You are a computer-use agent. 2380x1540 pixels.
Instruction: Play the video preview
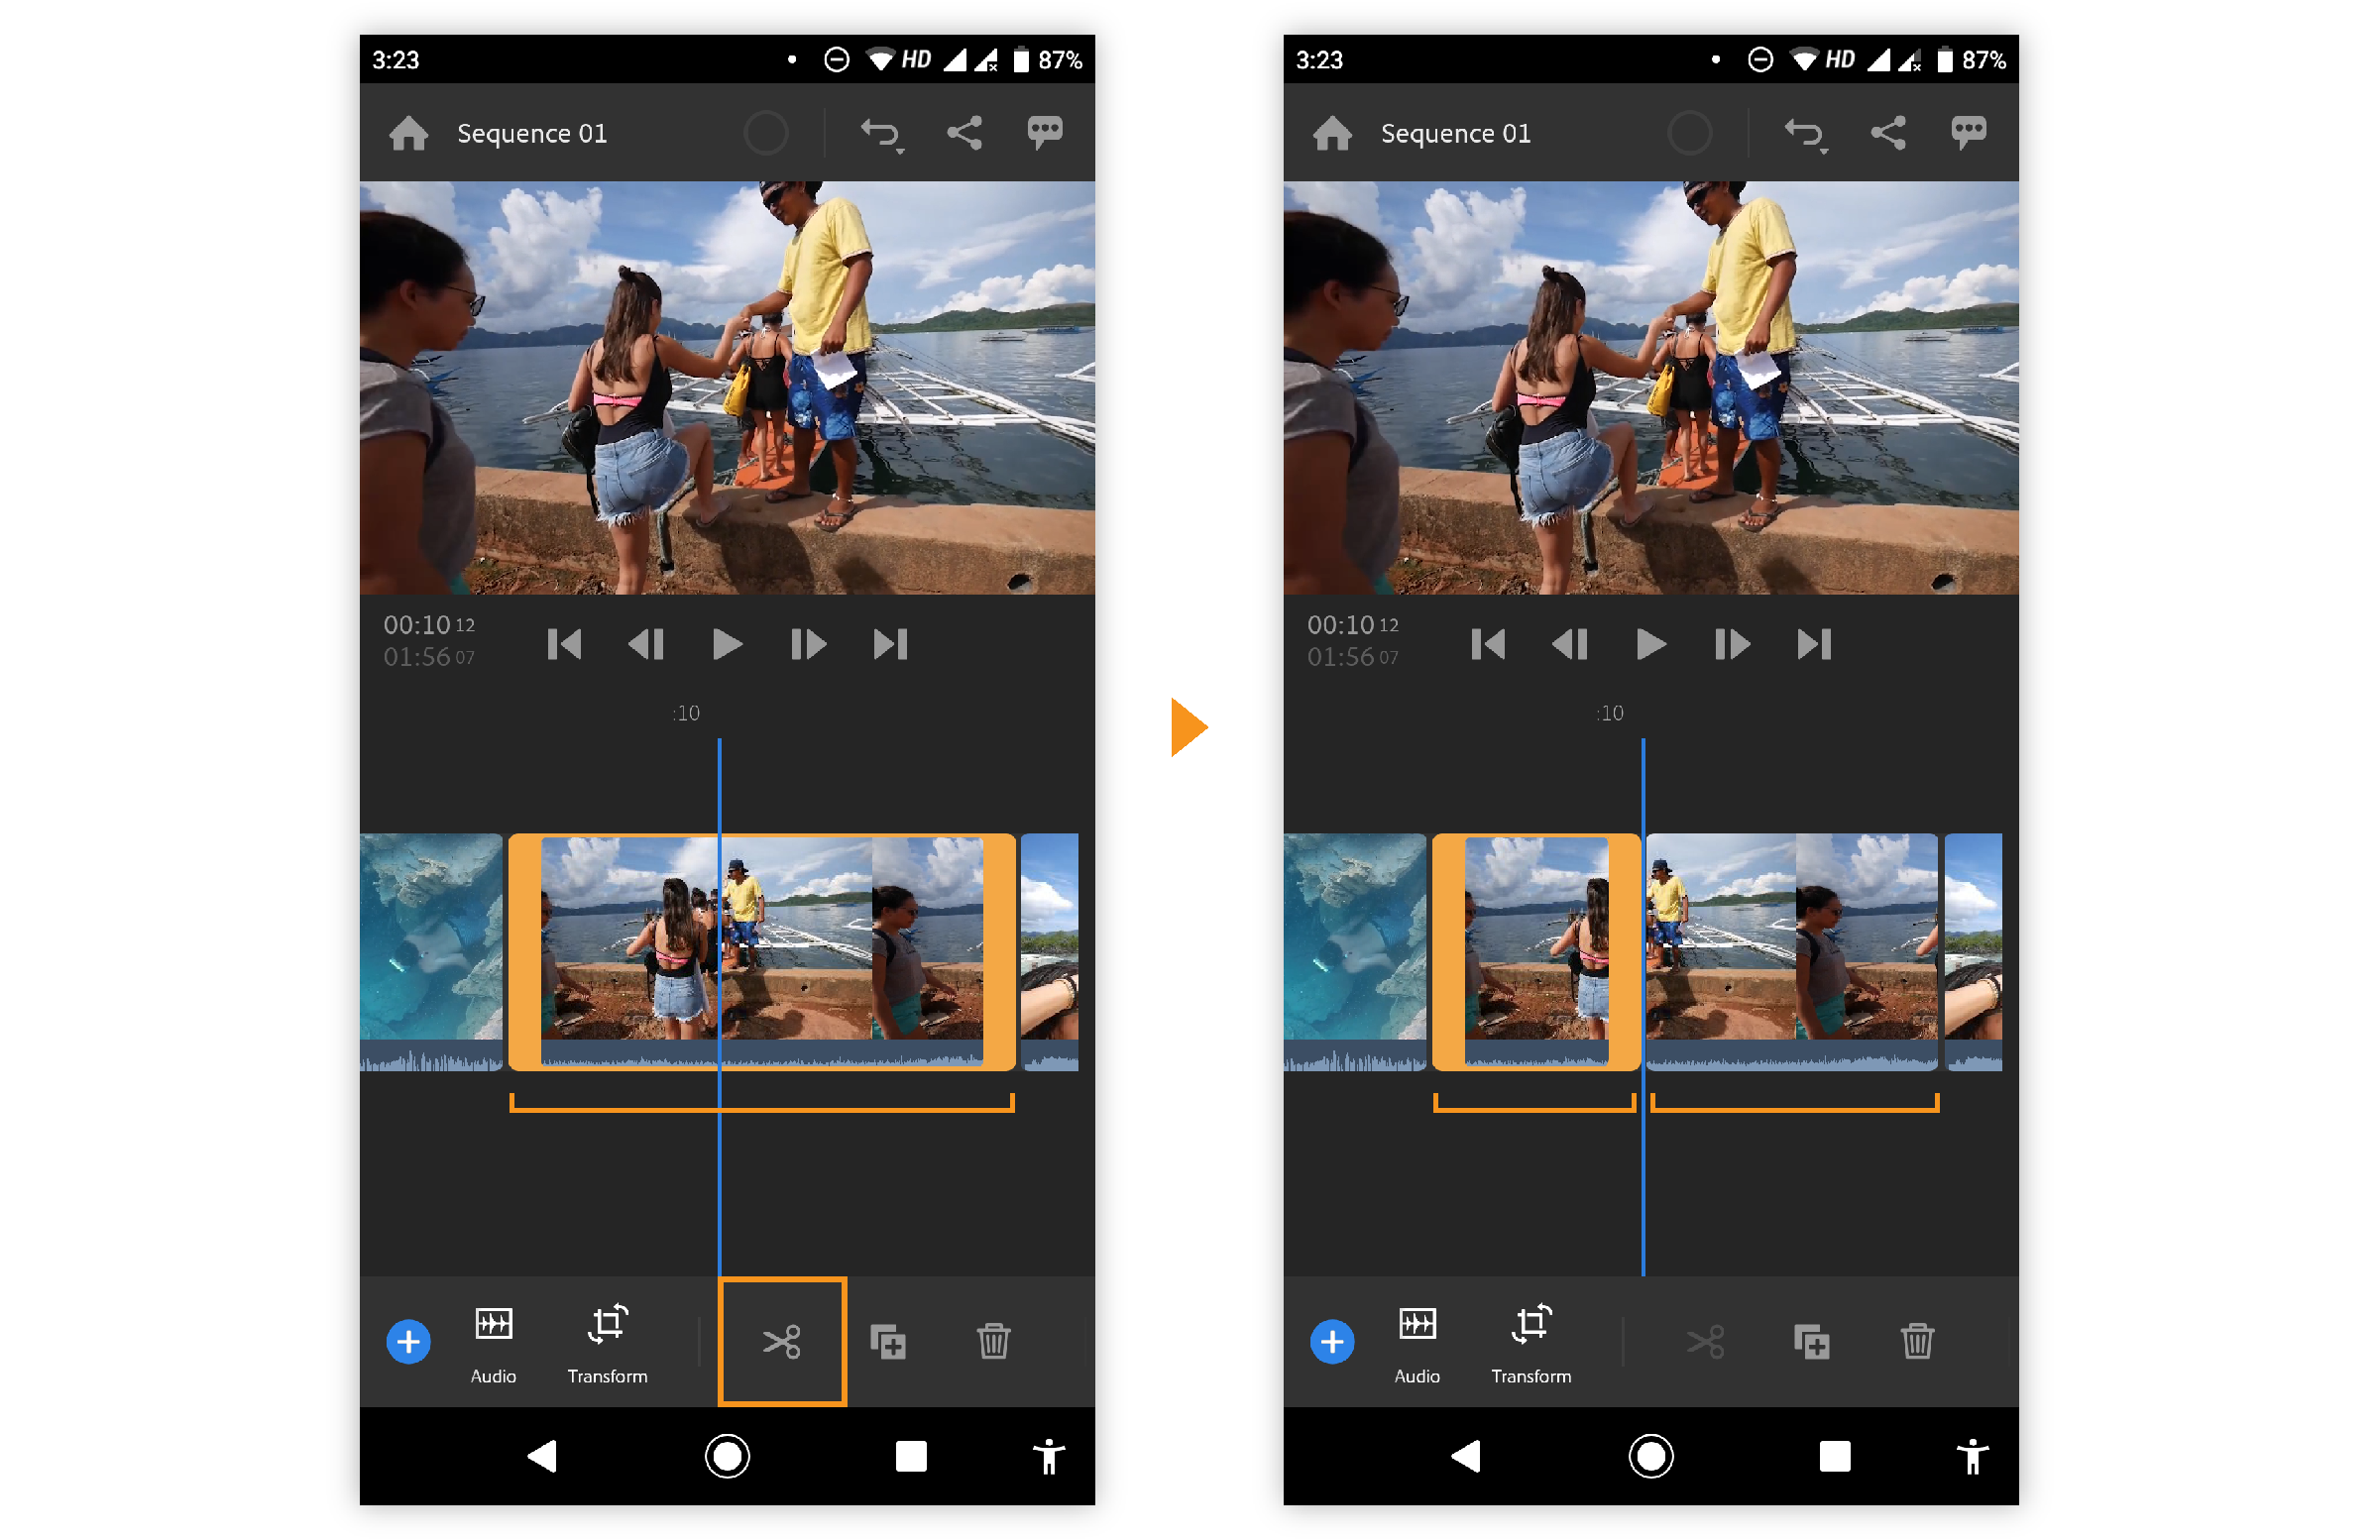click(x=727, y=644)
